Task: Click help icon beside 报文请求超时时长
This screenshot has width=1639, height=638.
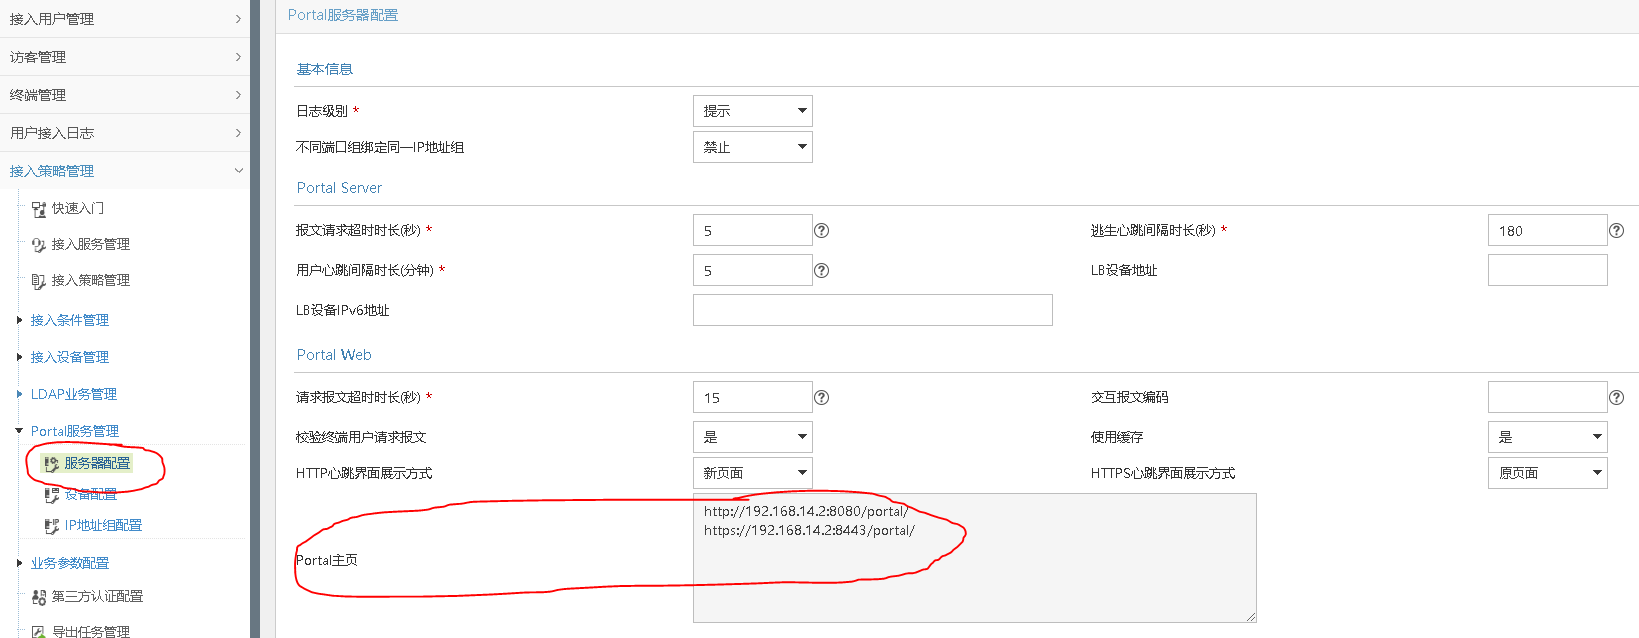Action: click(x=821, y=231)
